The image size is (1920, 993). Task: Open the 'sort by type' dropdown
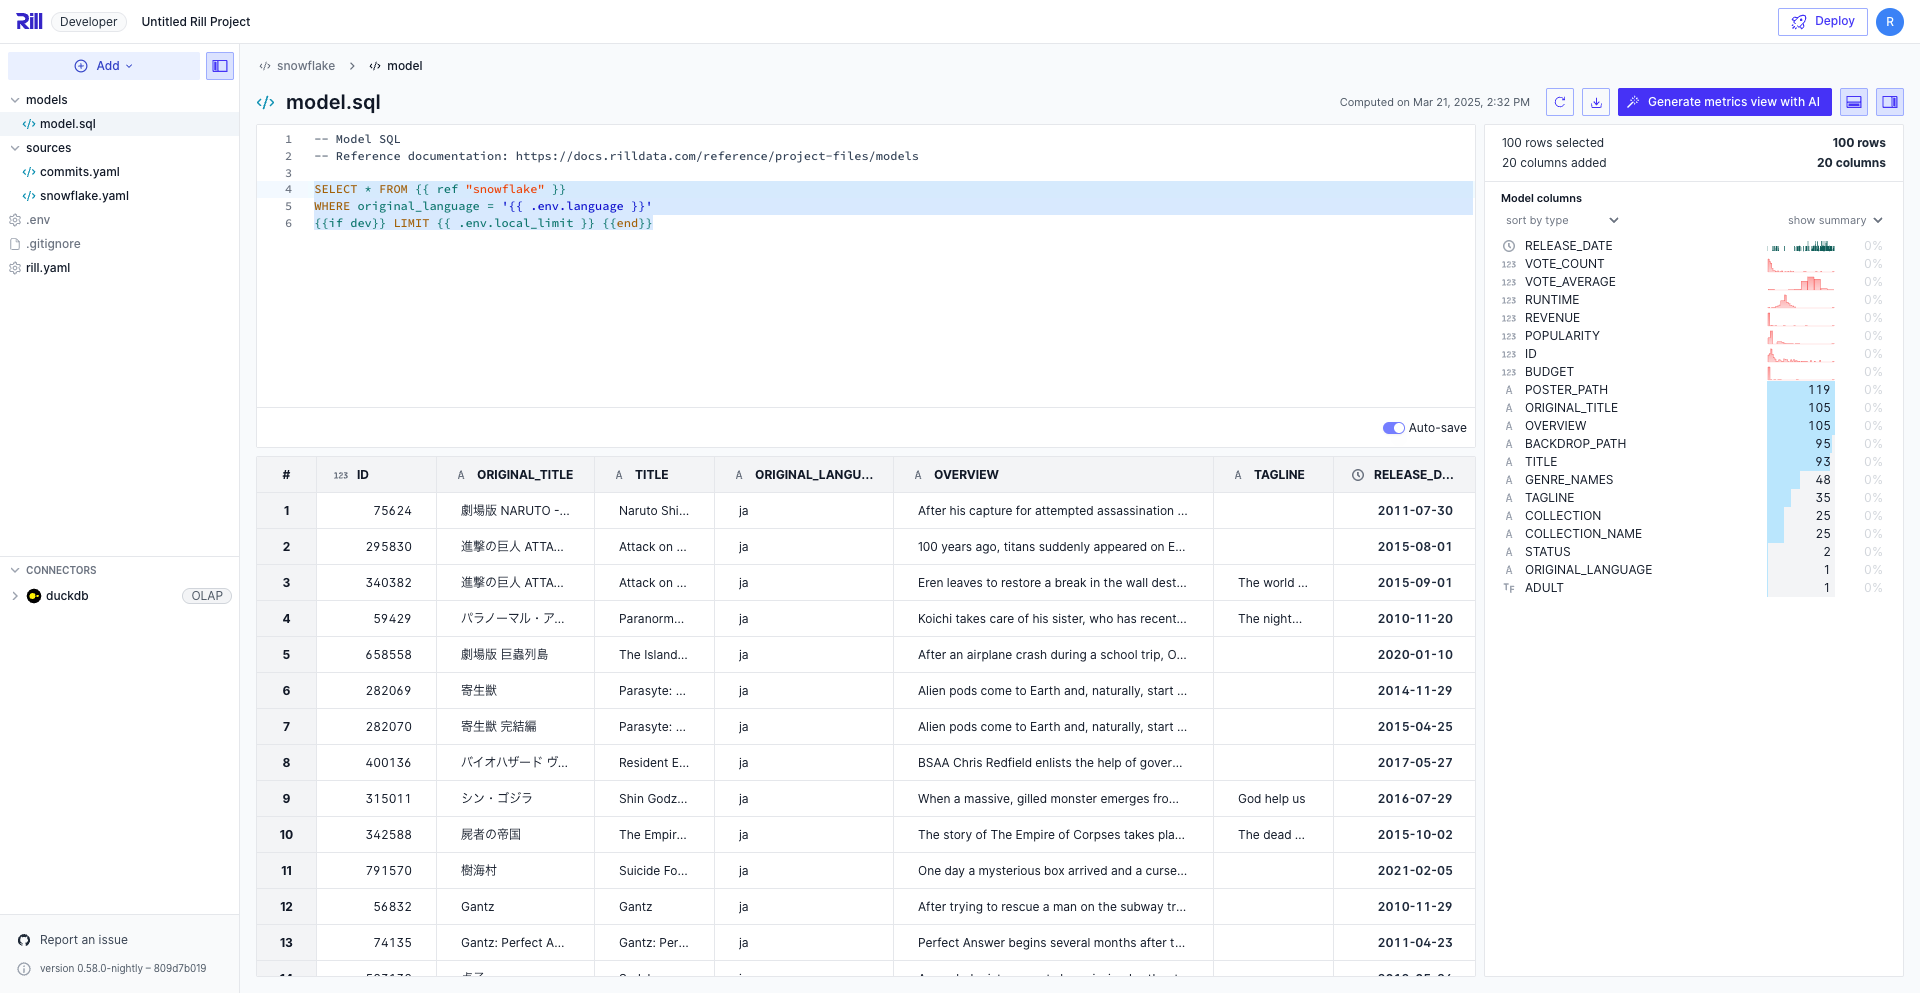[x=1561, y=221]
